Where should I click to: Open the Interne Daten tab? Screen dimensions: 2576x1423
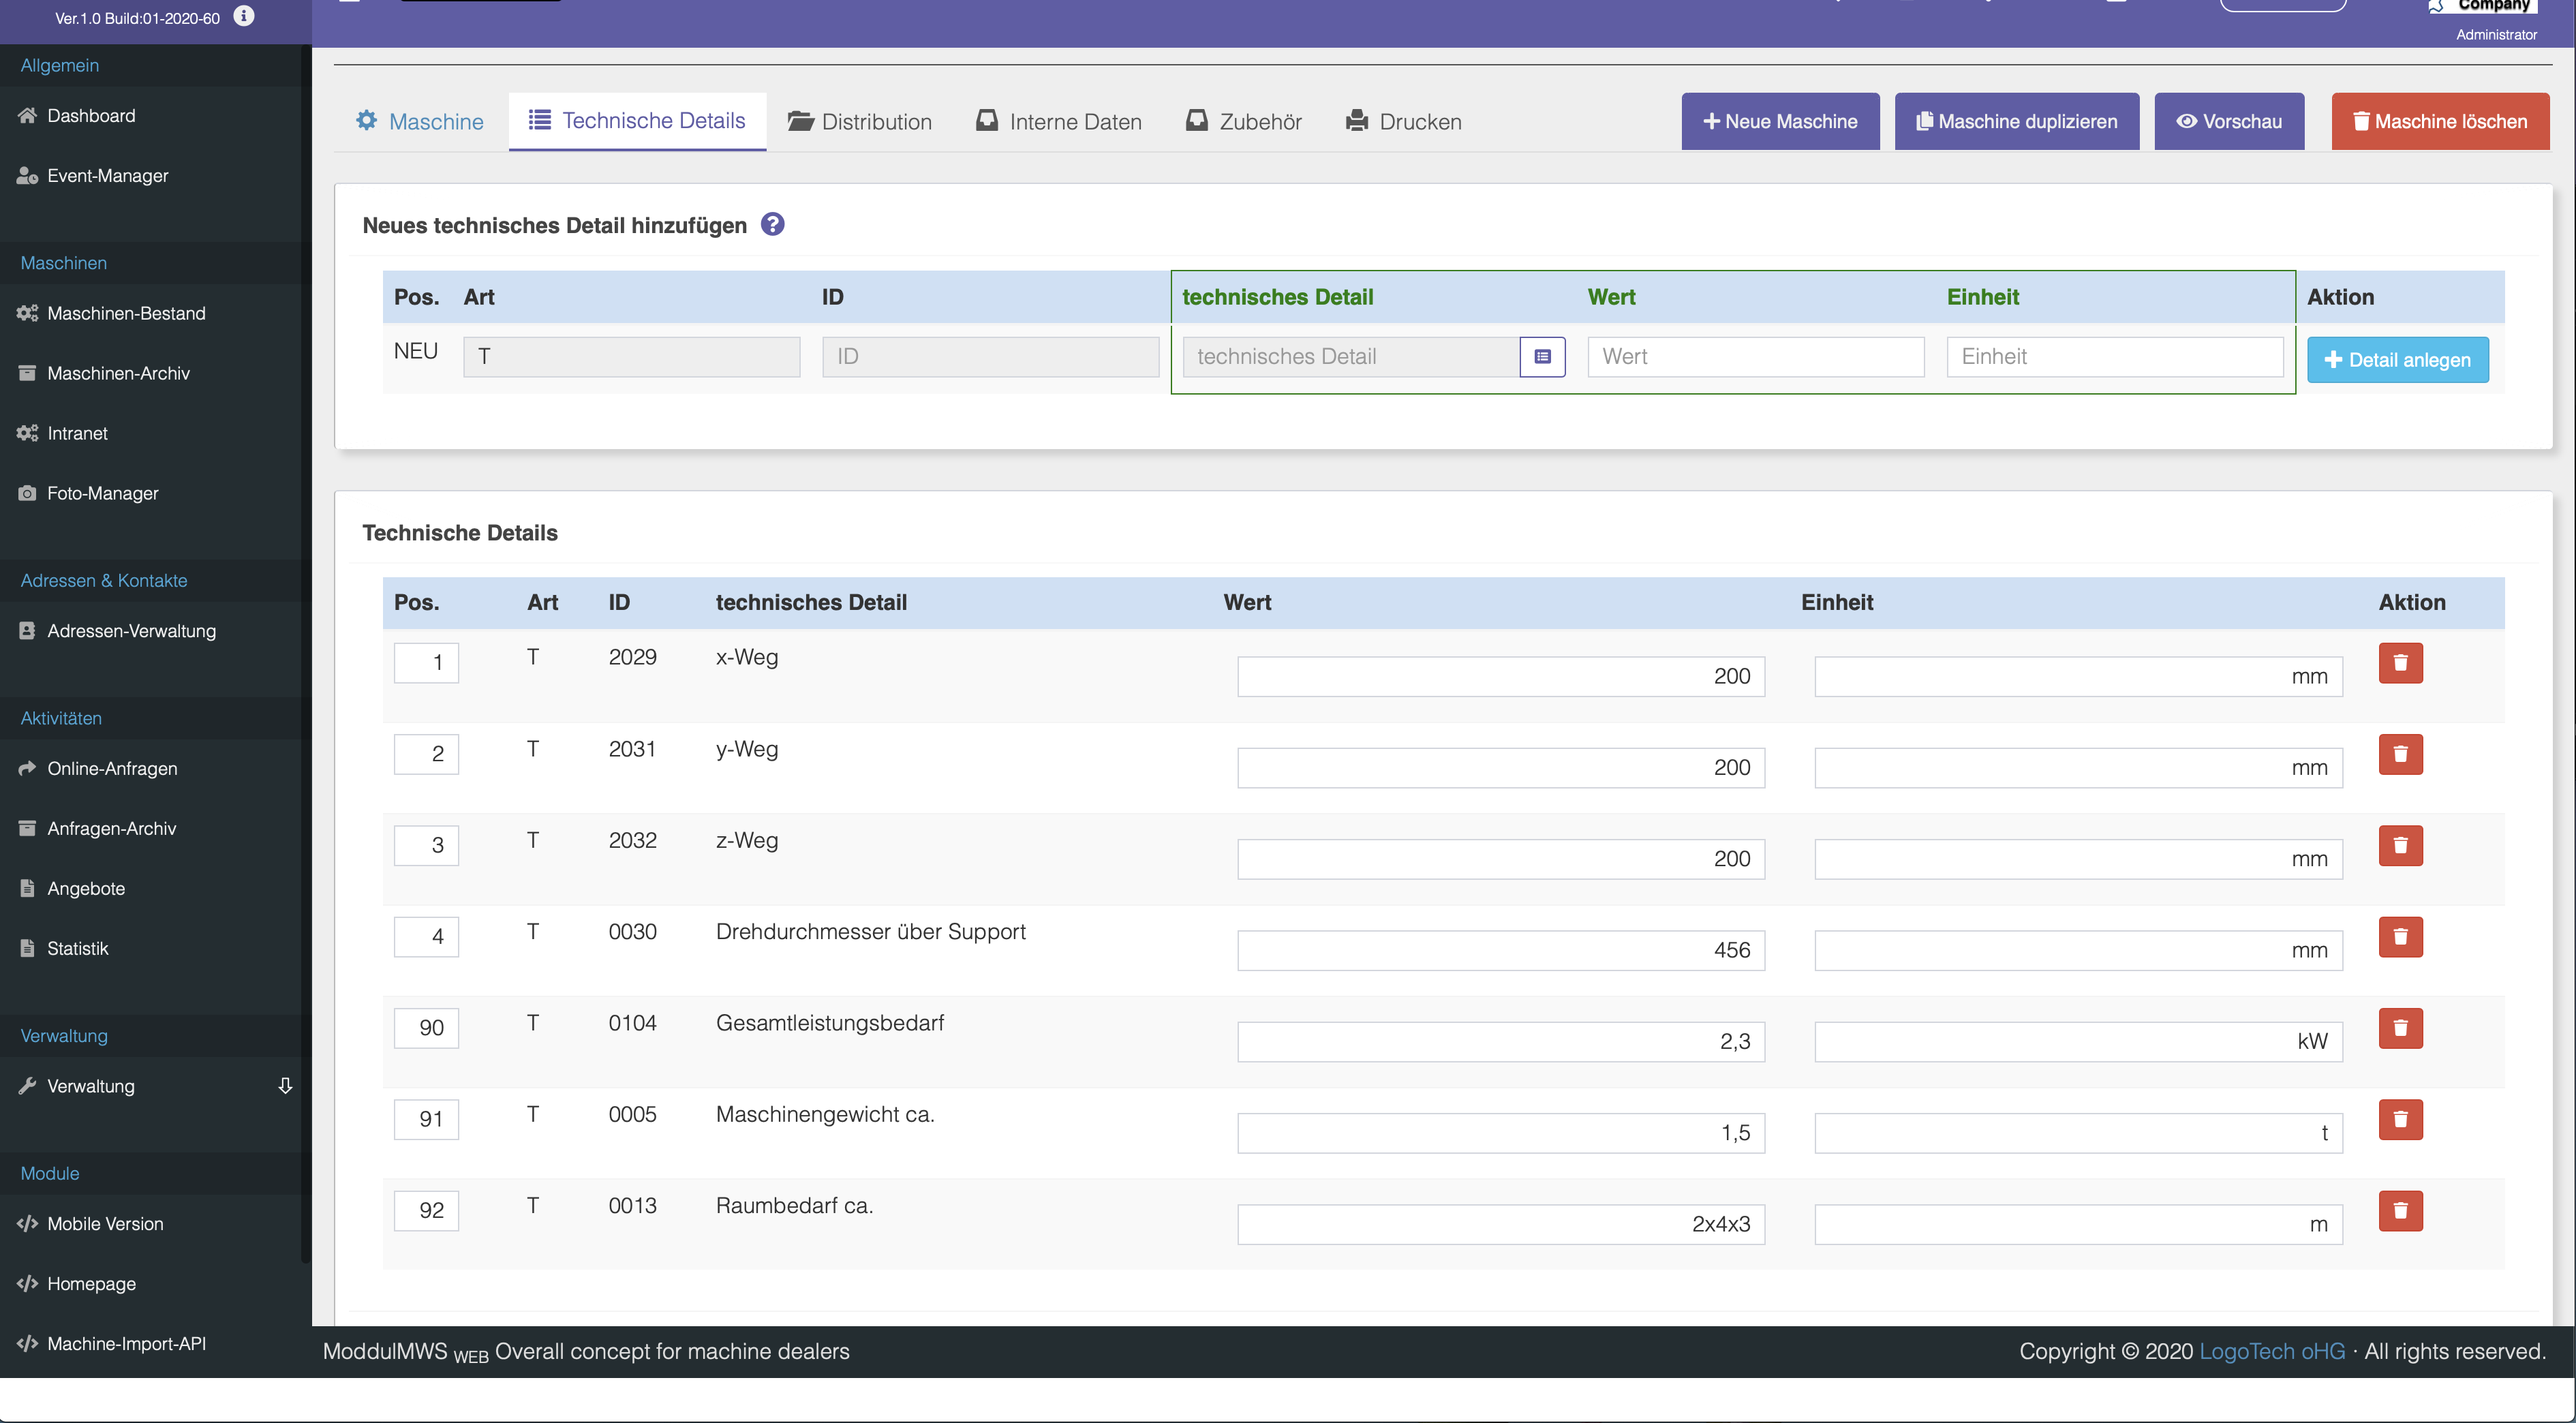pos(1059,122)
